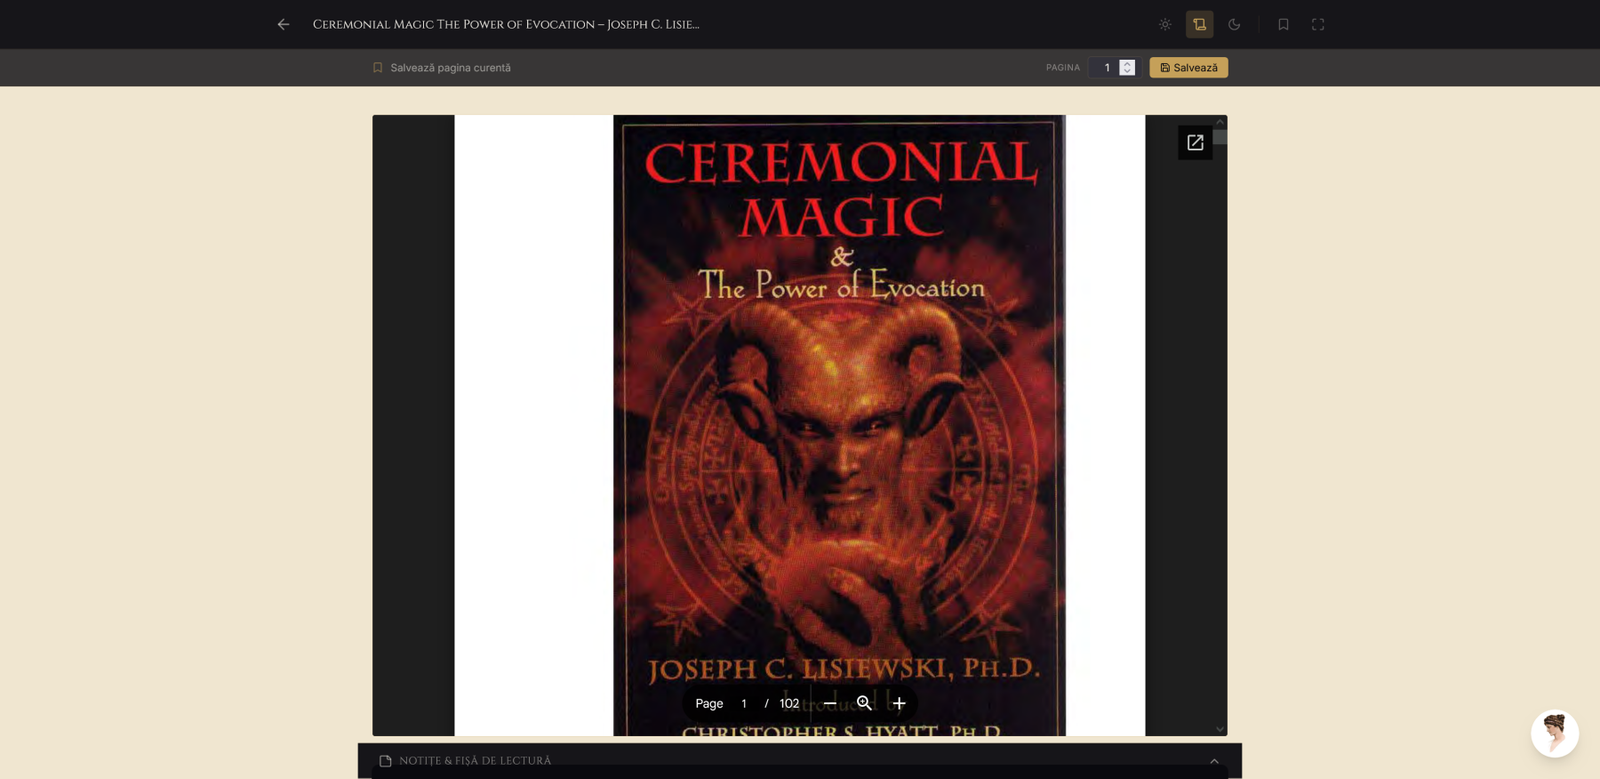Increase the PAGINA number by one step
Viewport: 1600px width, 779px height.
click(1127, 63)
